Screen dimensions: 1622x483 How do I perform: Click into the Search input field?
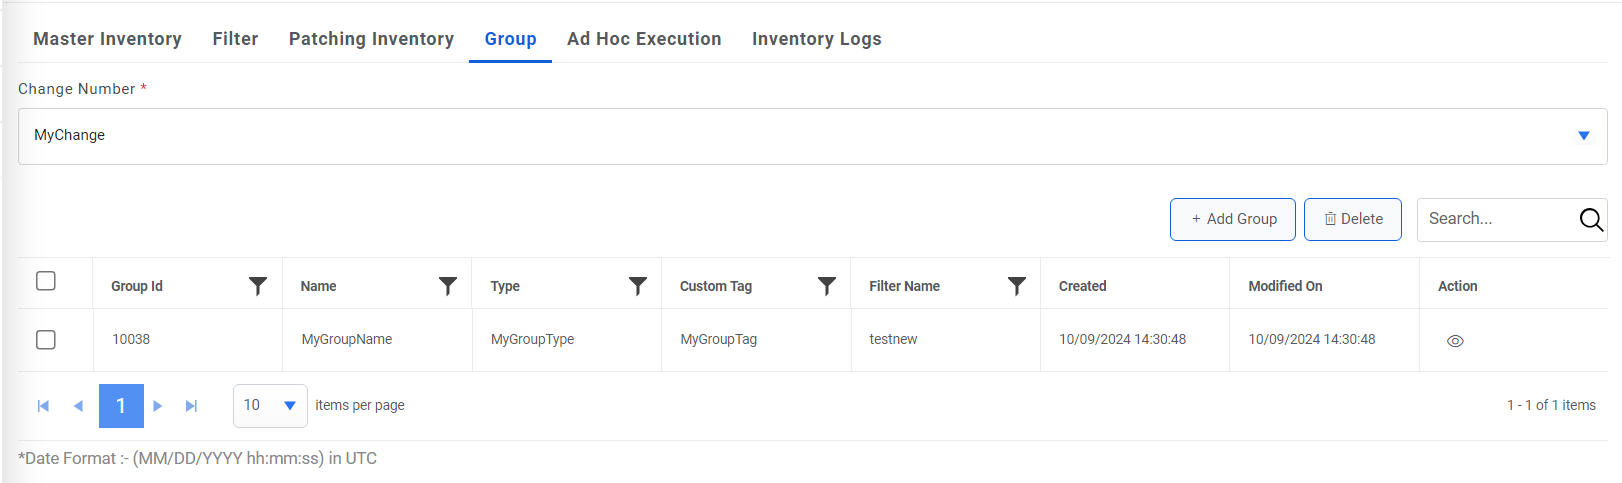(x=1495, y=219)
